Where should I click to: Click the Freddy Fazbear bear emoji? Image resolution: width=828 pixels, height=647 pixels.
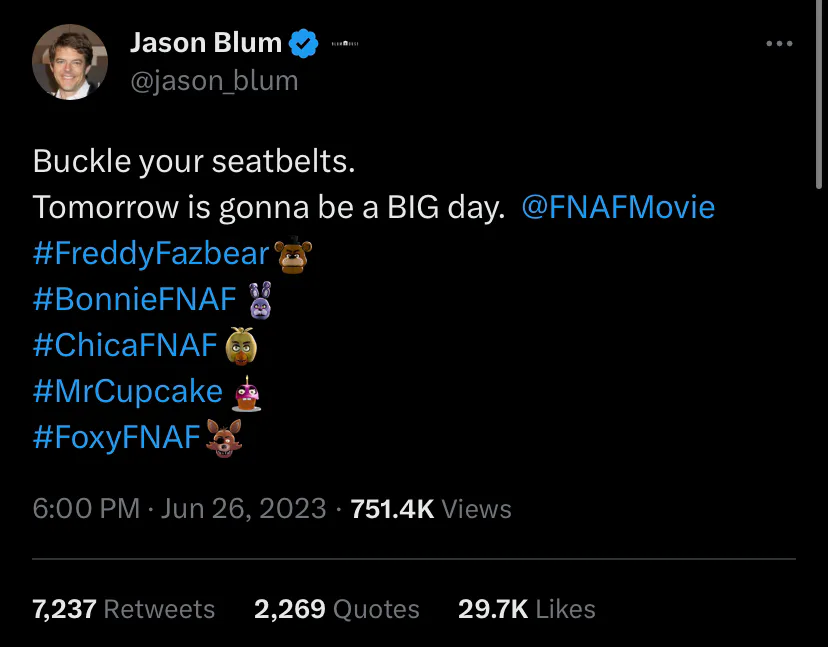292,254
